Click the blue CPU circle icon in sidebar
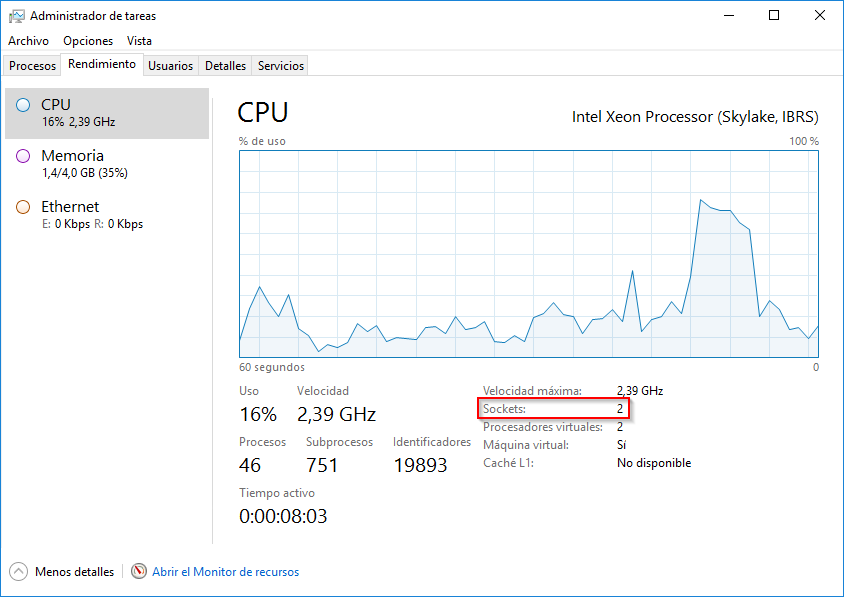The height and width of the screenshot is (597, 844). pyautogui.click(x=23, y=105)
